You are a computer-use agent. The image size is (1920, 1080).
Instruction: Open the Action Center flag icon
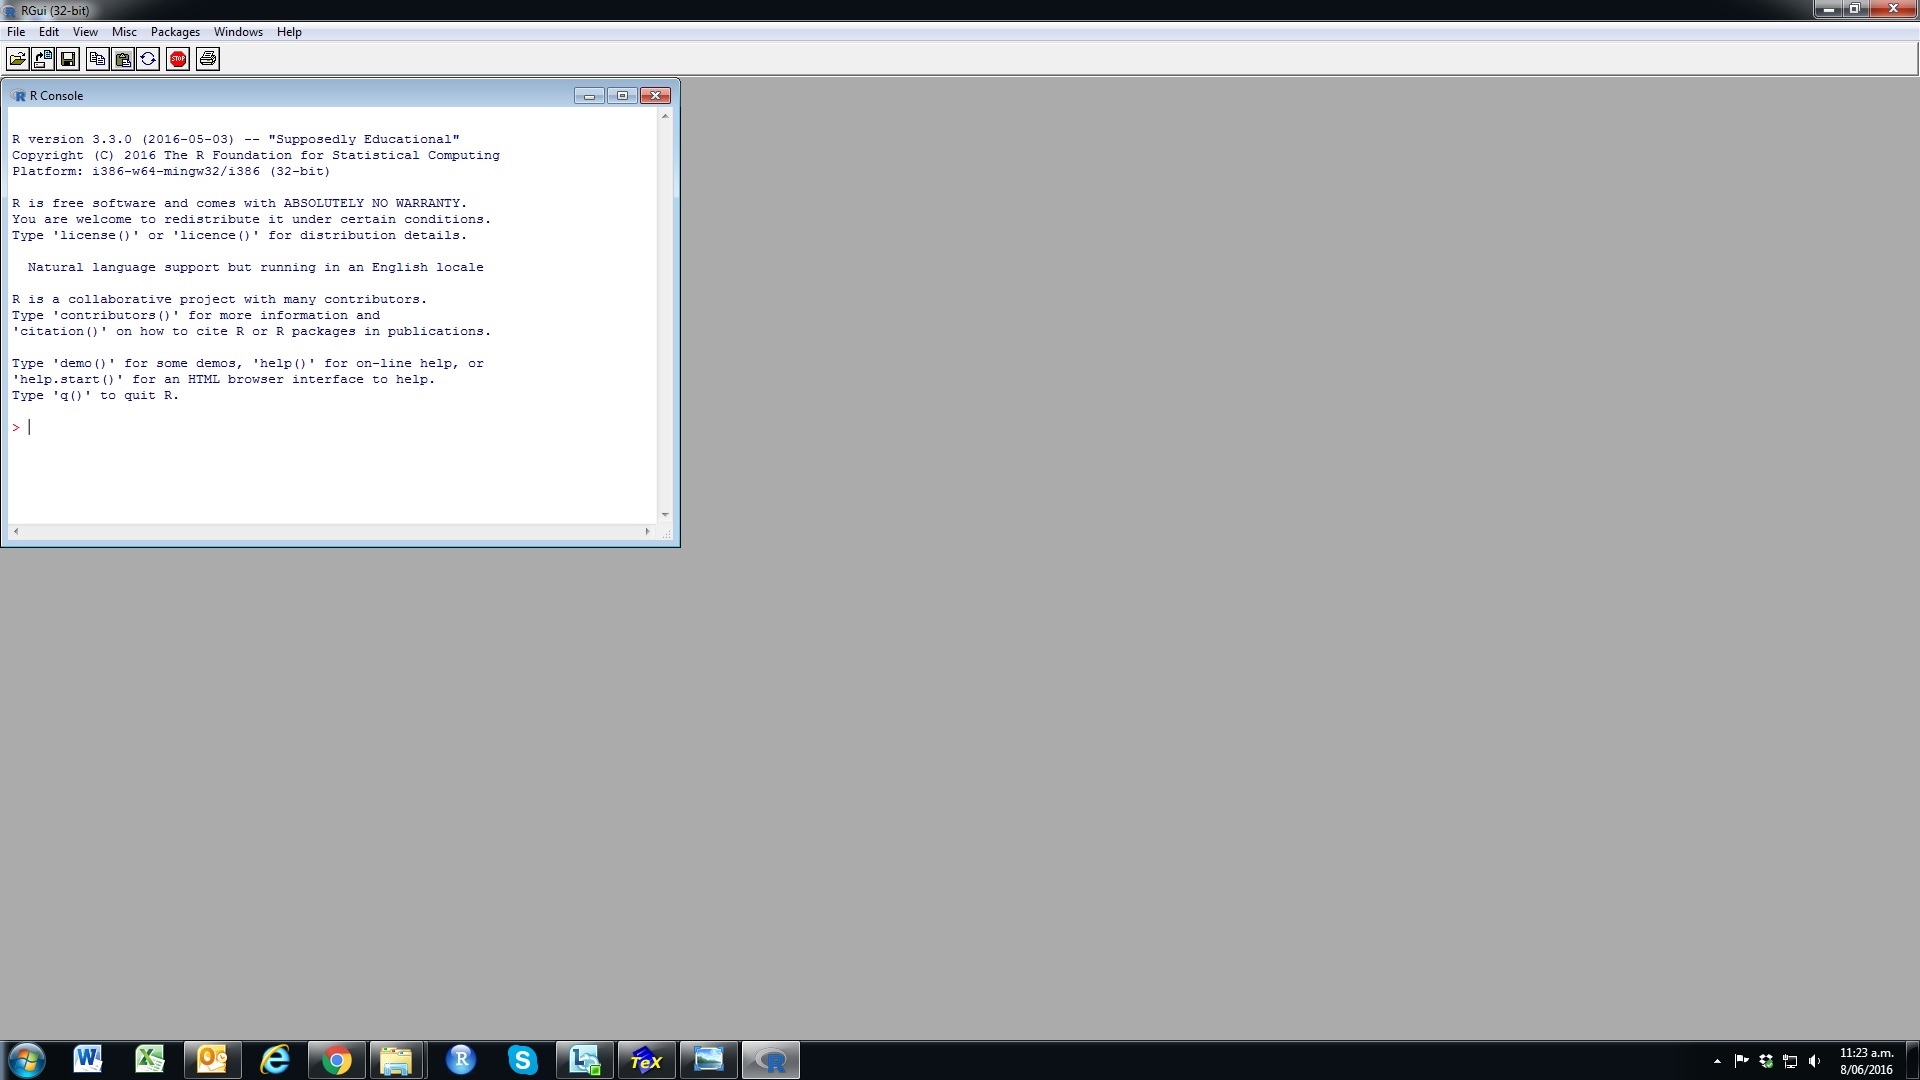tap(1741, 1061)
